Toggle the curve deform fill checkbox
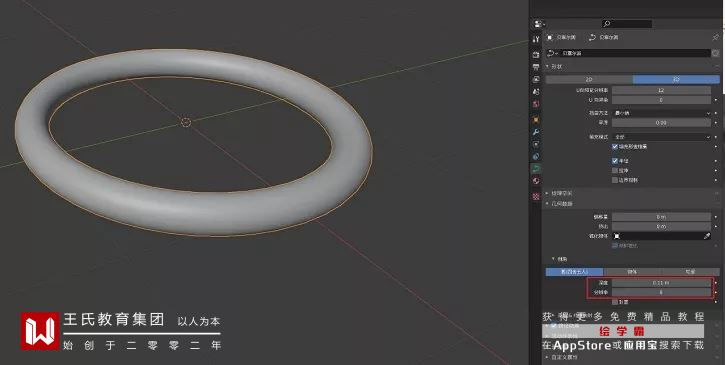This screenshot has height=365, width=725. 615,147
